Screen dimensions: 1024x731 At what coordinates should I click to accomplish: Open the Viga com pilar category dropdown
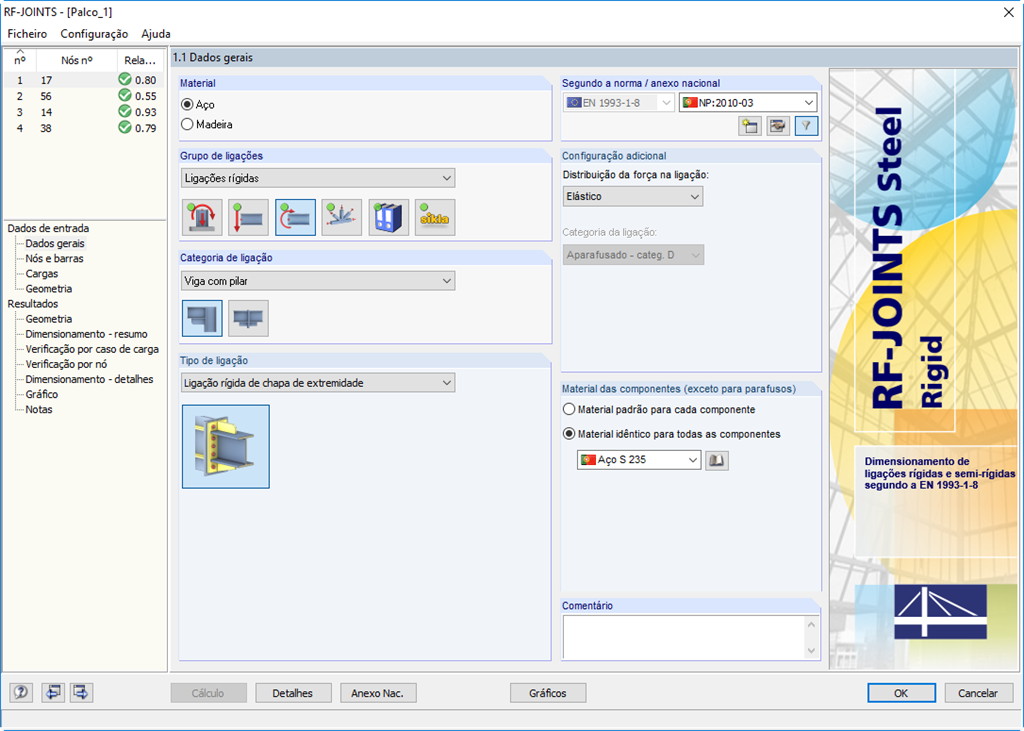click(318, 281)
